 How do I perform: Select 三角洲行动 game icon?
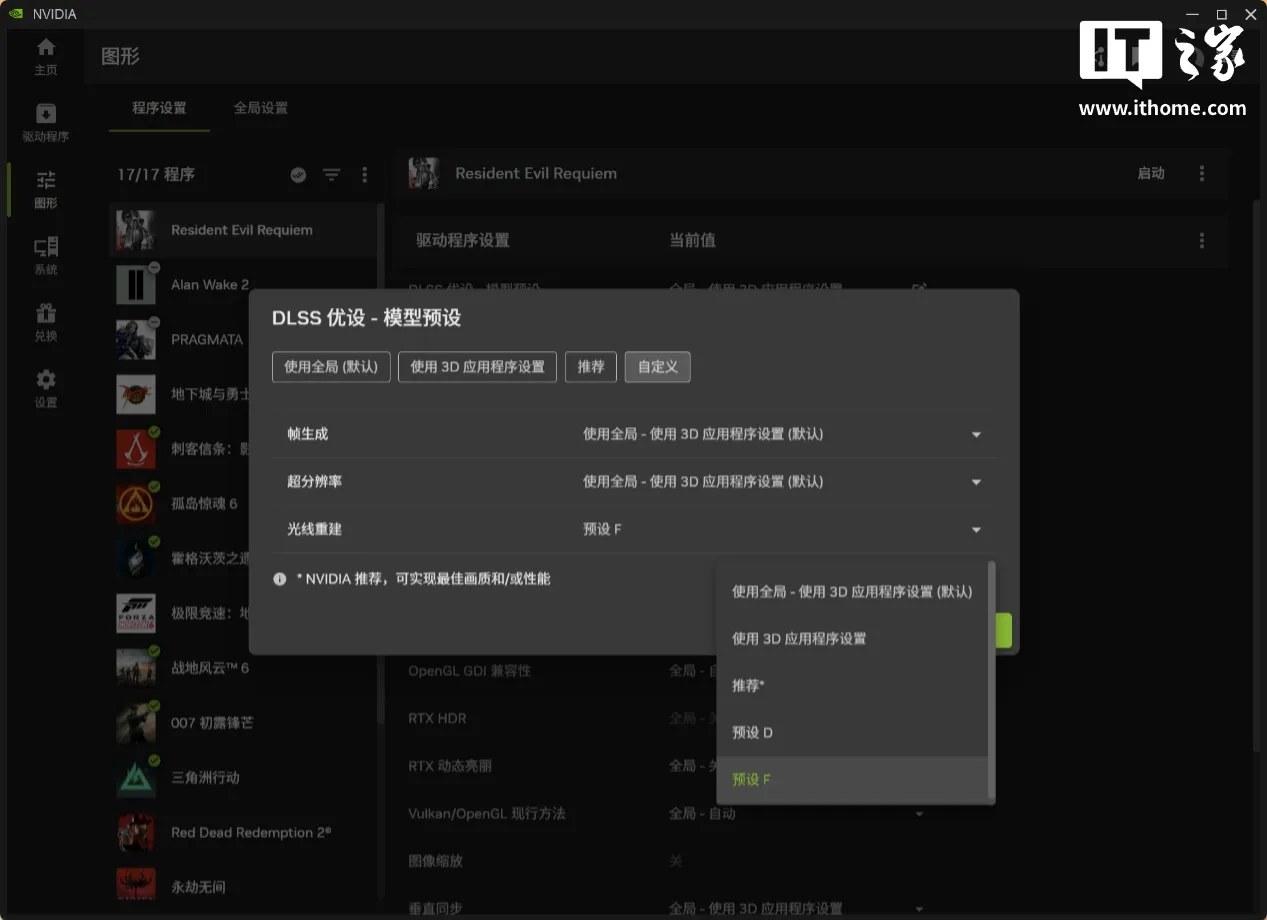pos(136,777)
